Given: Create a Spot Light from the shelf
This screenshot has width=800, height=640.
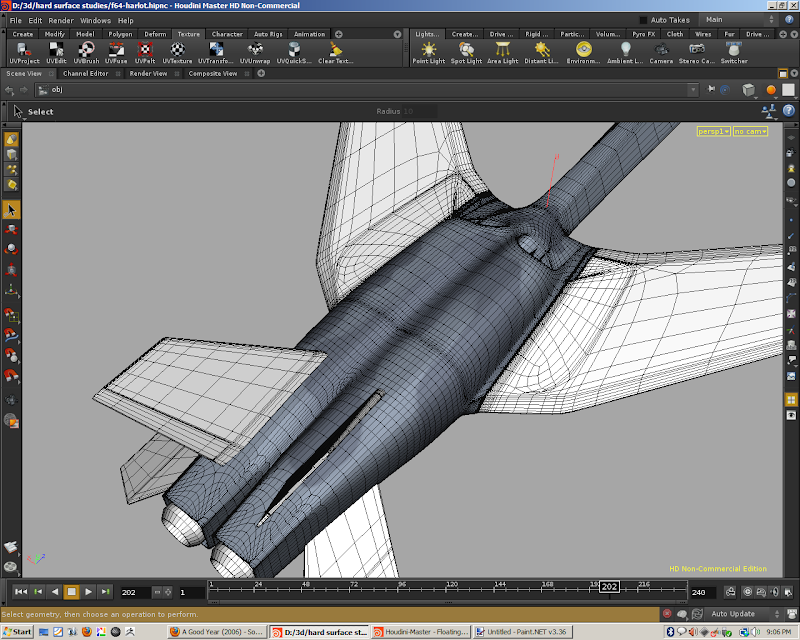Looking at the screenshot, I should click(466, 52).
